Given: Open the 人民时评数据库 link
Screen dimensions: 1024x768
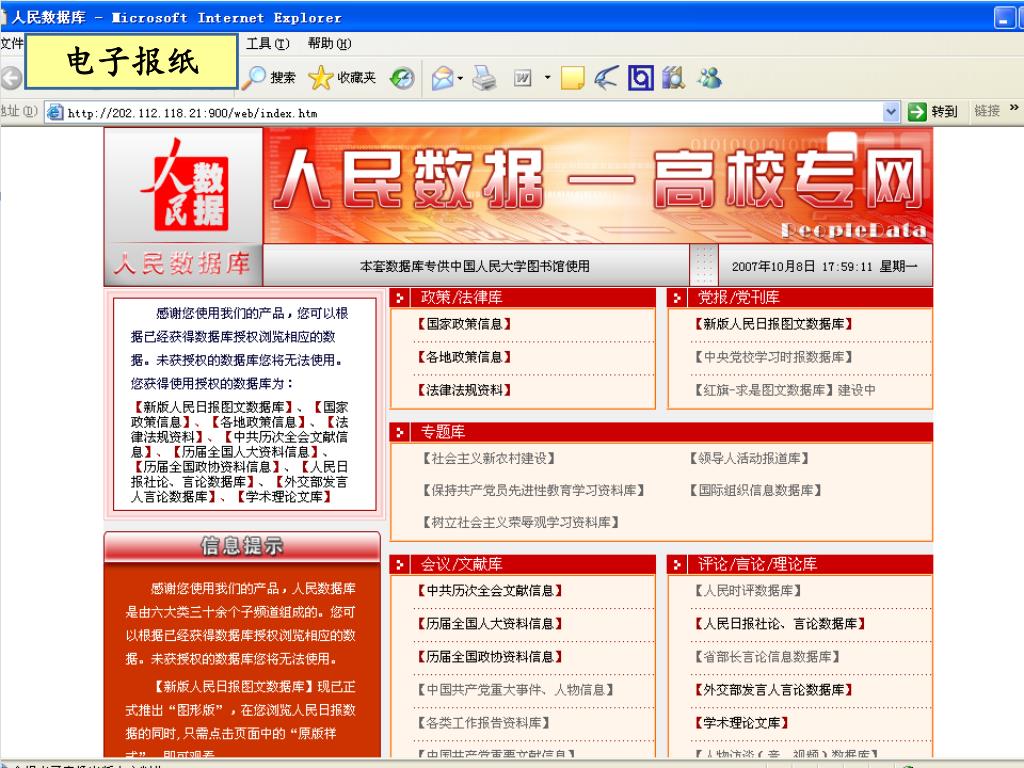Looking at the screenshot, I should (x=748, y=591).
